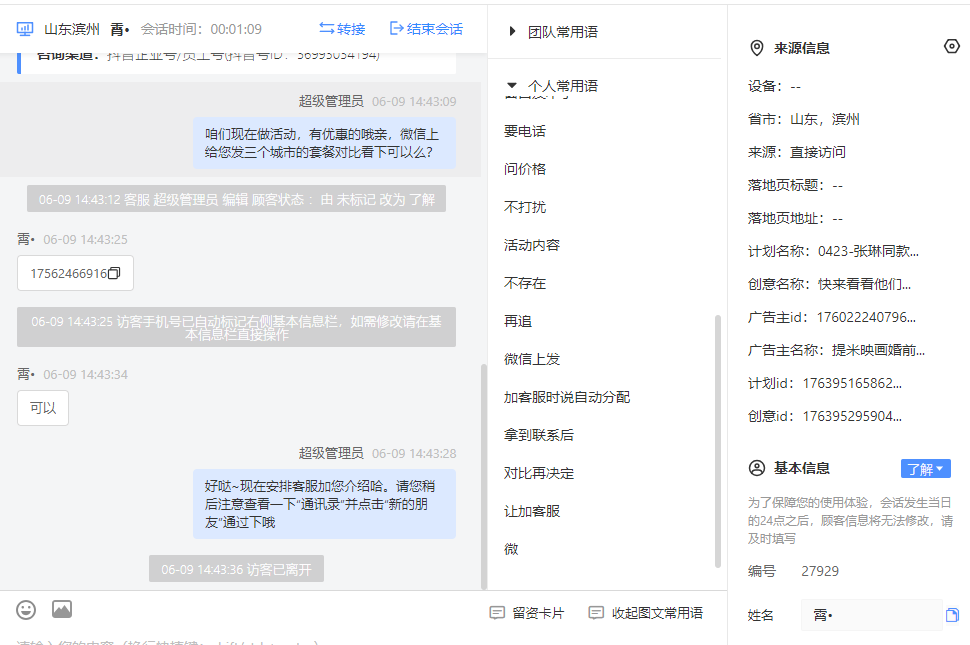
Task: Click the 计划id 176395165862 value
Action: click(852, 383)
